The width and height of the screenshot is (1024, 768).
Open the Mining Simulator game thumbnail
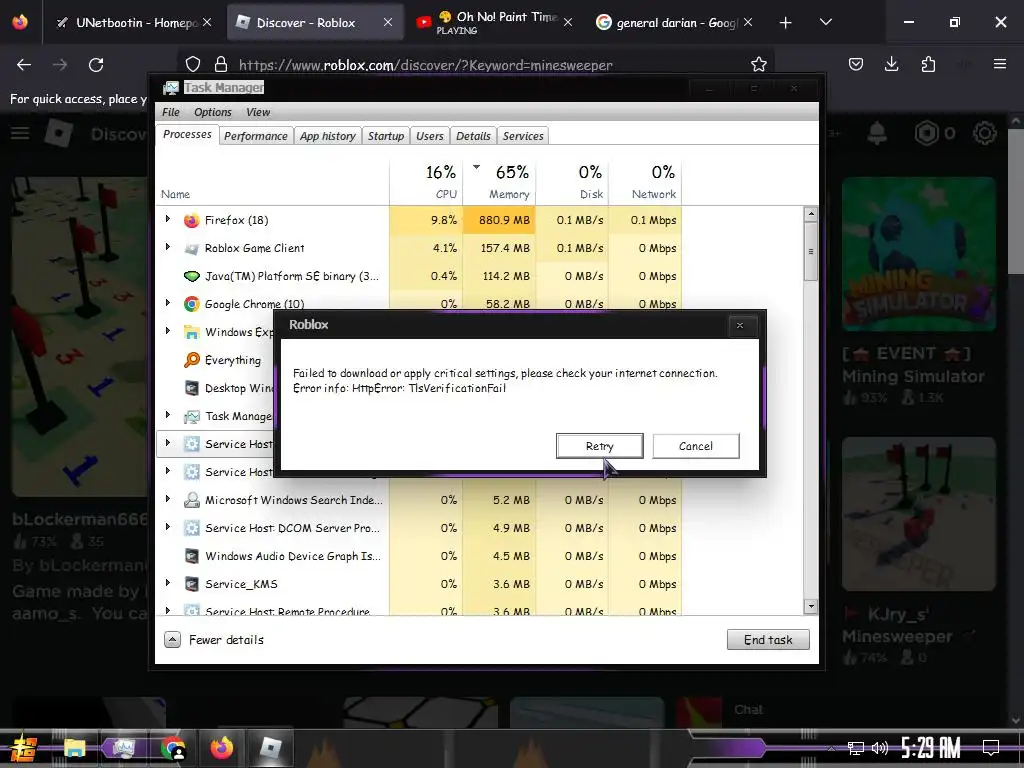click(918, 254)
